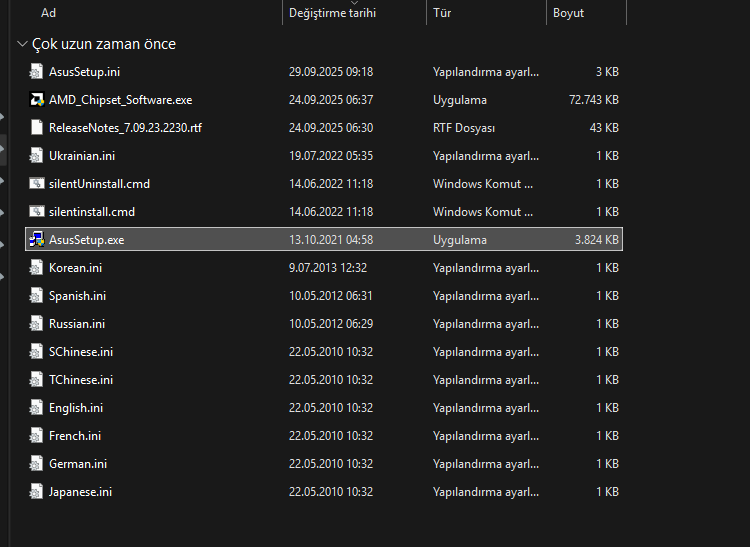Select file name ReleaseNotes_7.09.23.2230.rtf

click(125, 128)
